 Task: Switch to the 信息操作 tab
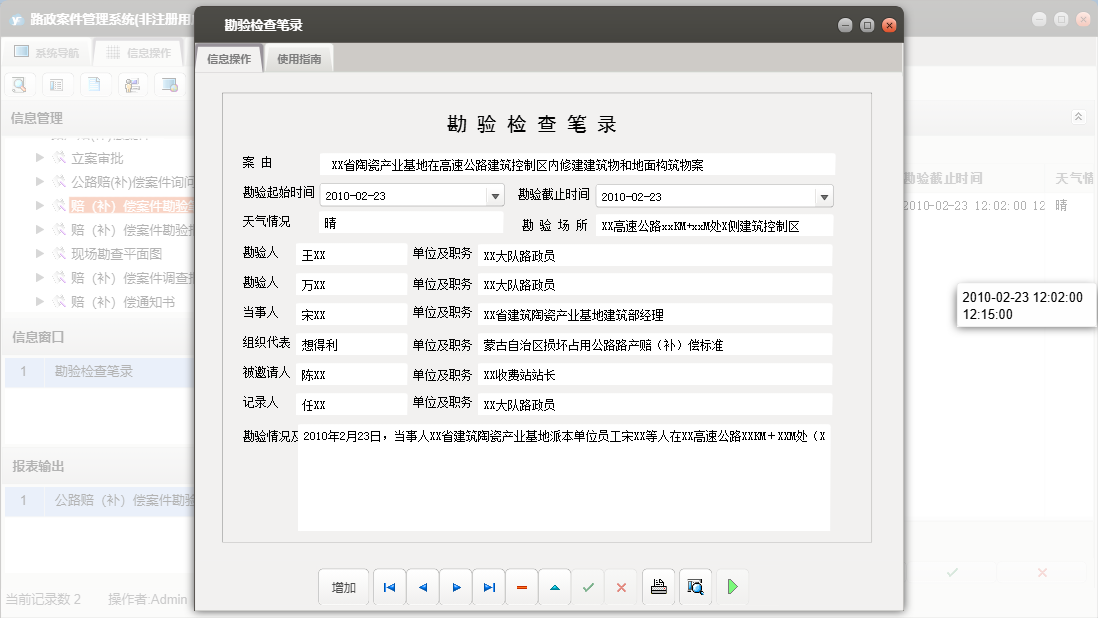230,58
